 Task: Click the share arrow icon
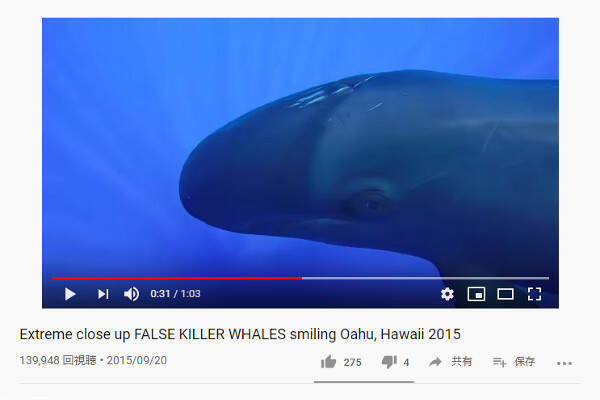435,362
